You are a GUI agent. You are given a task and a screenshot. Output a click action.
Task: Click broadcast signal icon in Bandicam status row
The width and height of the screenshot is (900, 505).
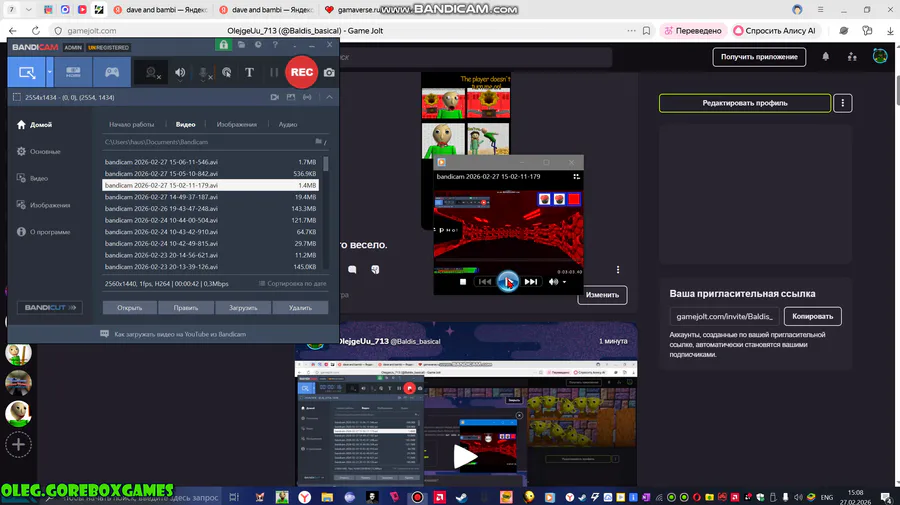(x=308, y=98)
